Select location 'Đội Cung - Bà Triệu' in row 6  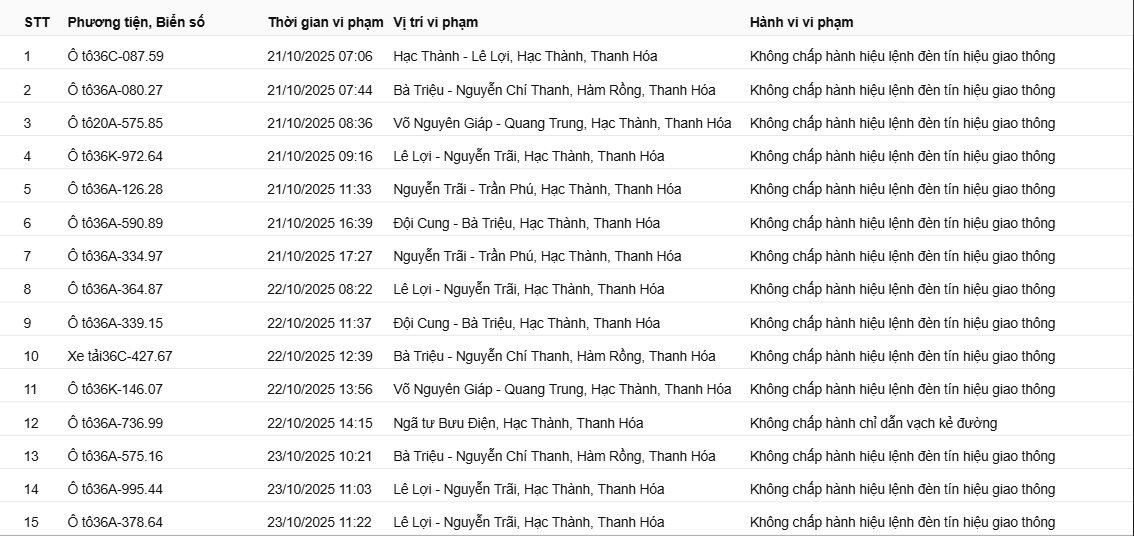click(x=526, y=223)
